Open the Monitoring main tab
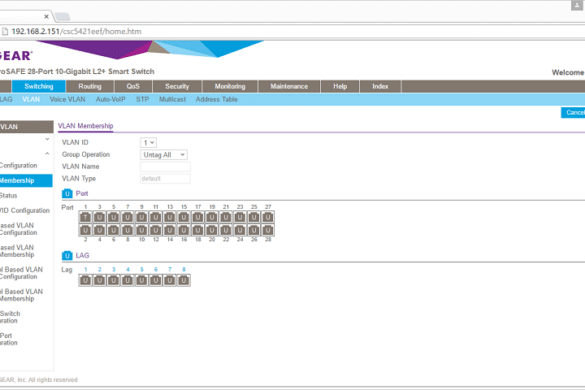This screenshot has width=585, height=390. [230, 86]
